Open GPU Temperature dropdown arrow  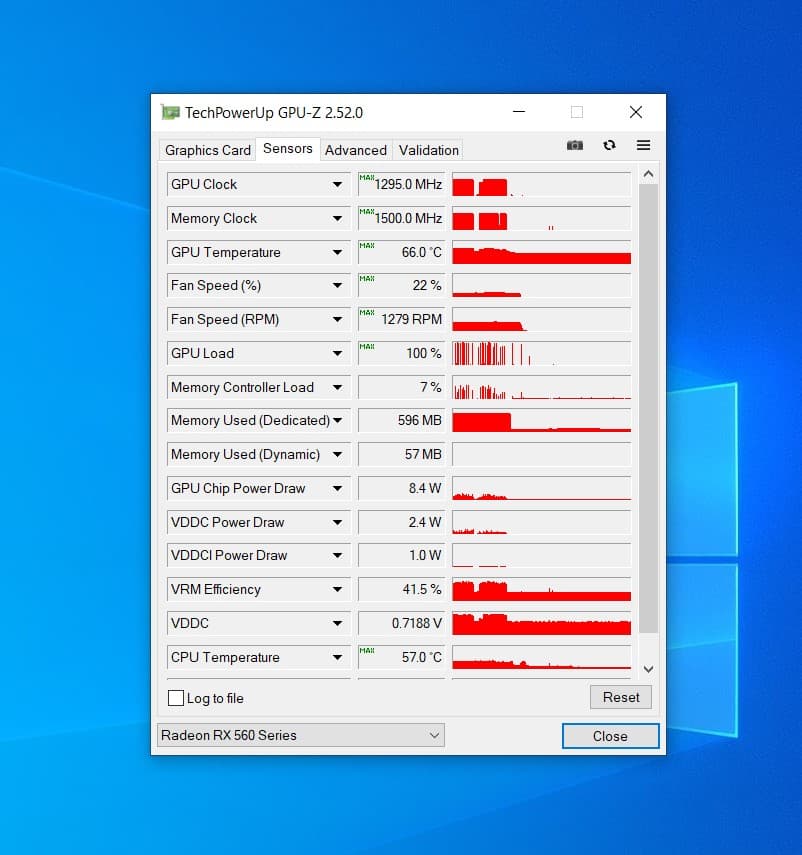click(x=337, y=252)
